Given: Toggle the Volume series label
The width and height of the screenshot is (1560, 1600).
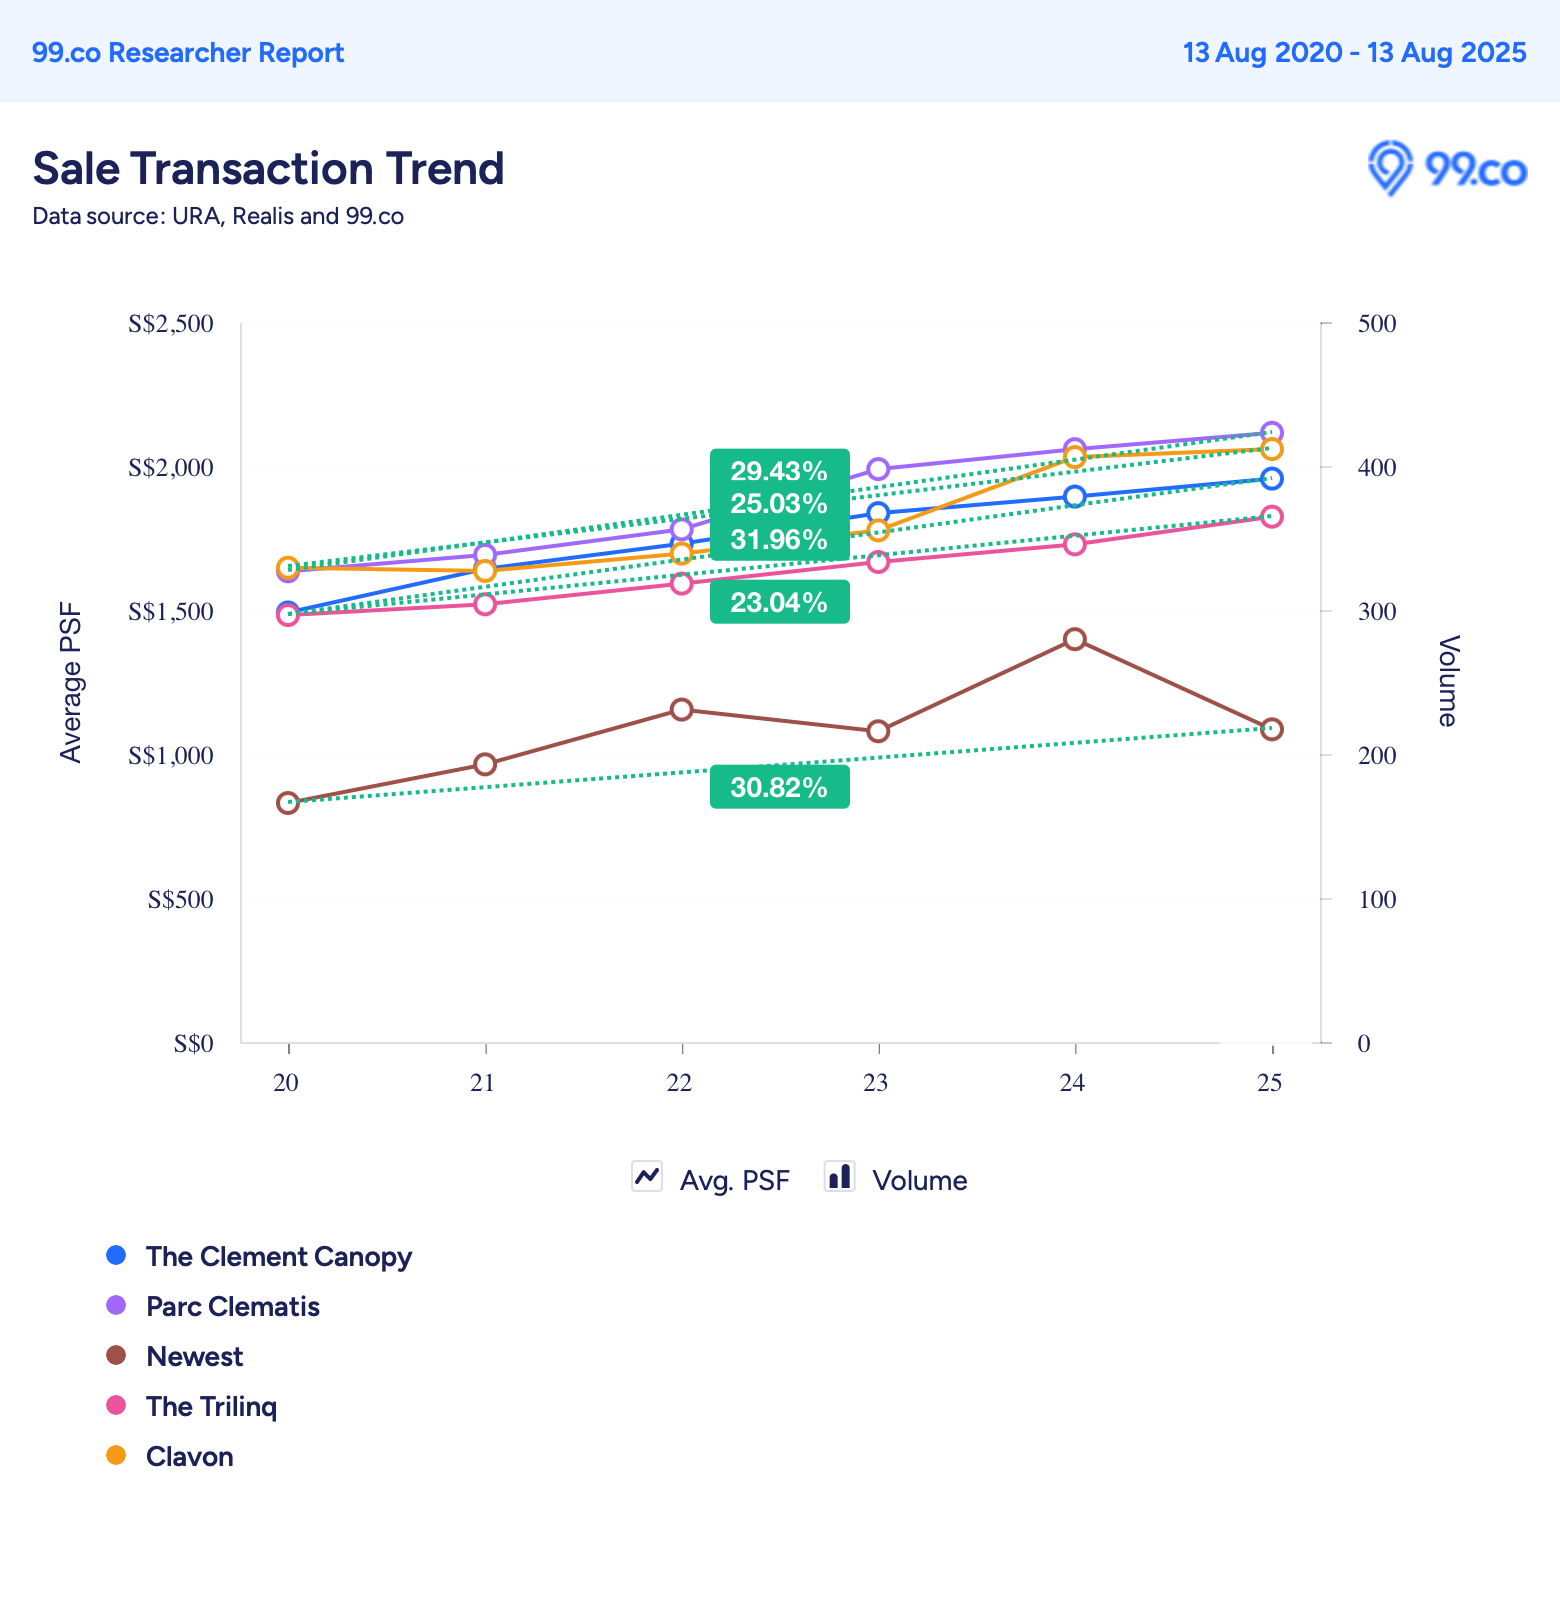Looking at the screenshot, I should pyautogui.click(x=920, y=1181).
